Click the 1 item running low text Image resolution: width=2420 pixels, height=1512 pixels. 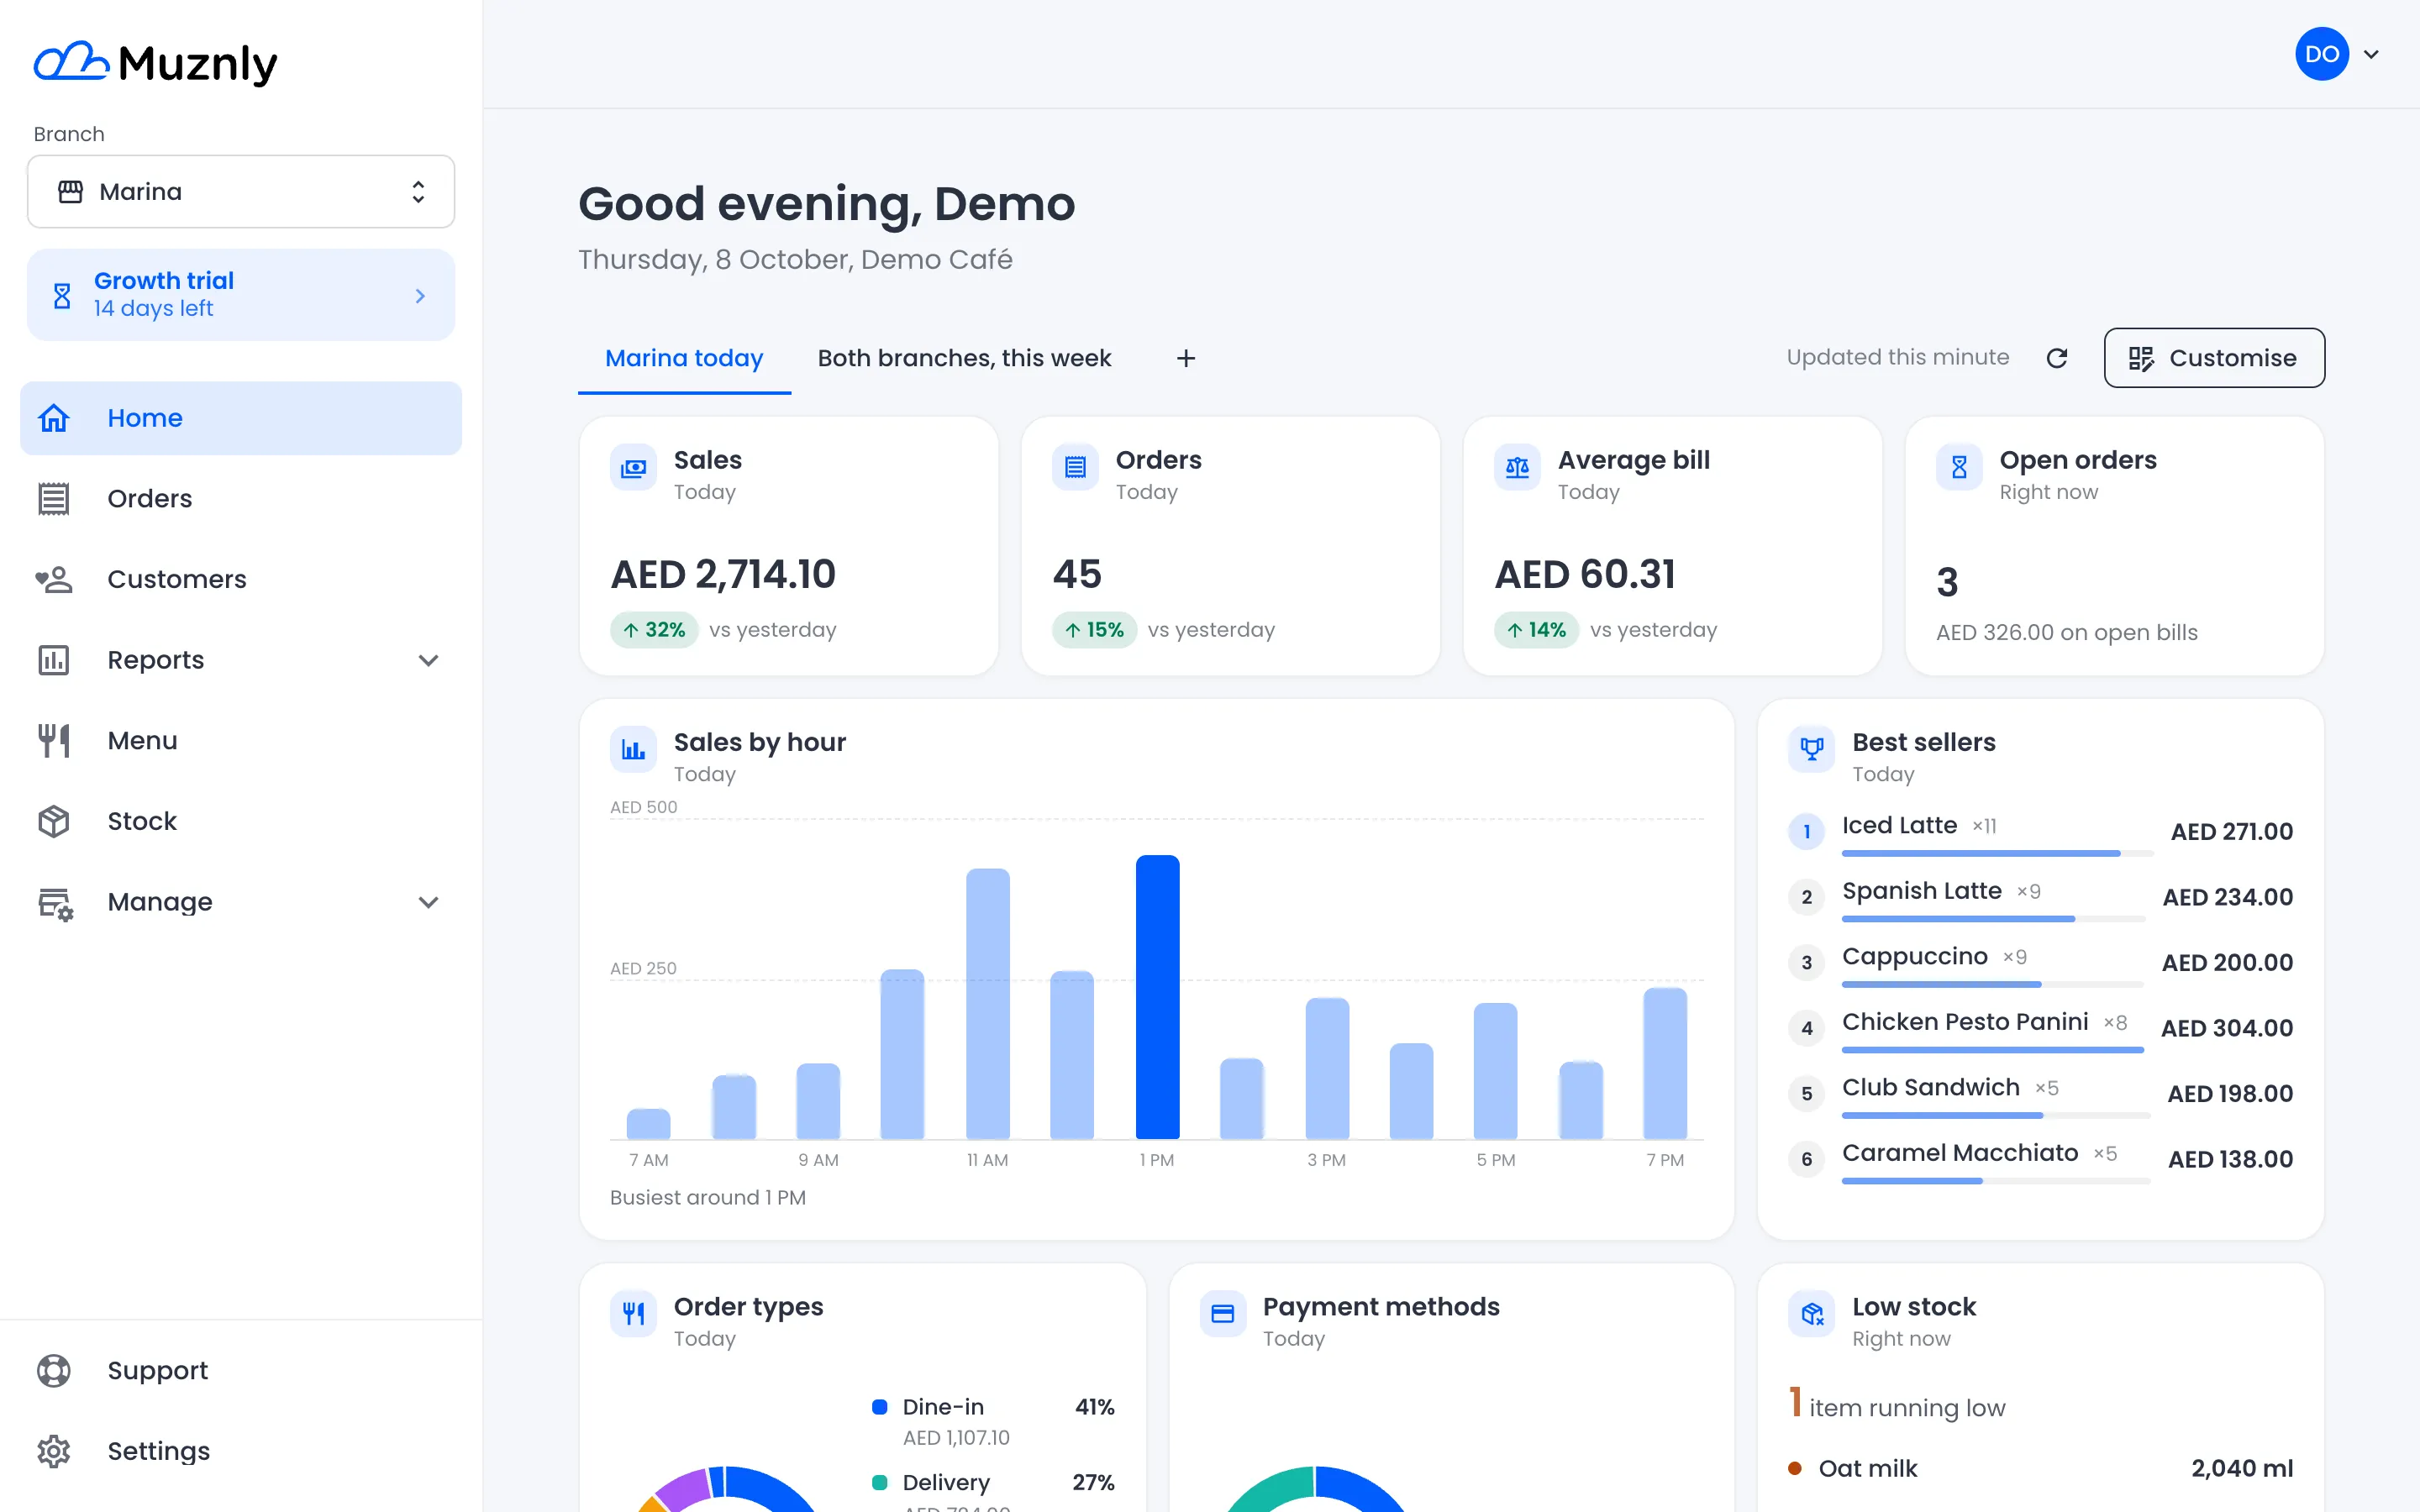[1897, 1404]
